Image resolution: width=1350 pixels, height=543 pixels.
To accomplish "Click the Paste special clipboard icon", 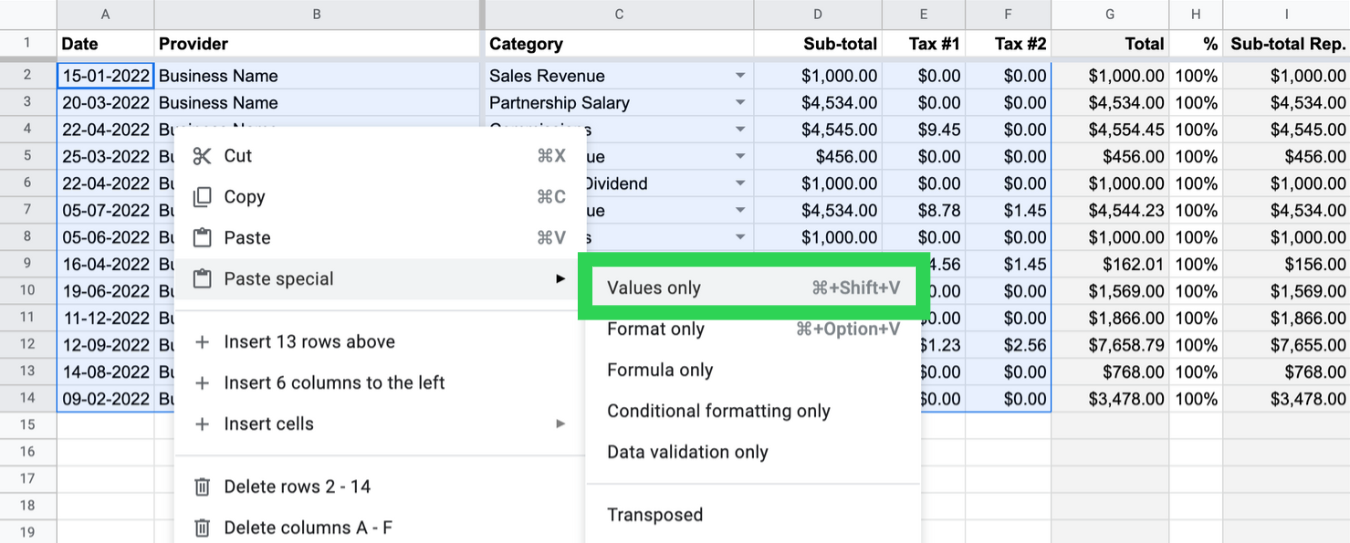I will 202,279.
